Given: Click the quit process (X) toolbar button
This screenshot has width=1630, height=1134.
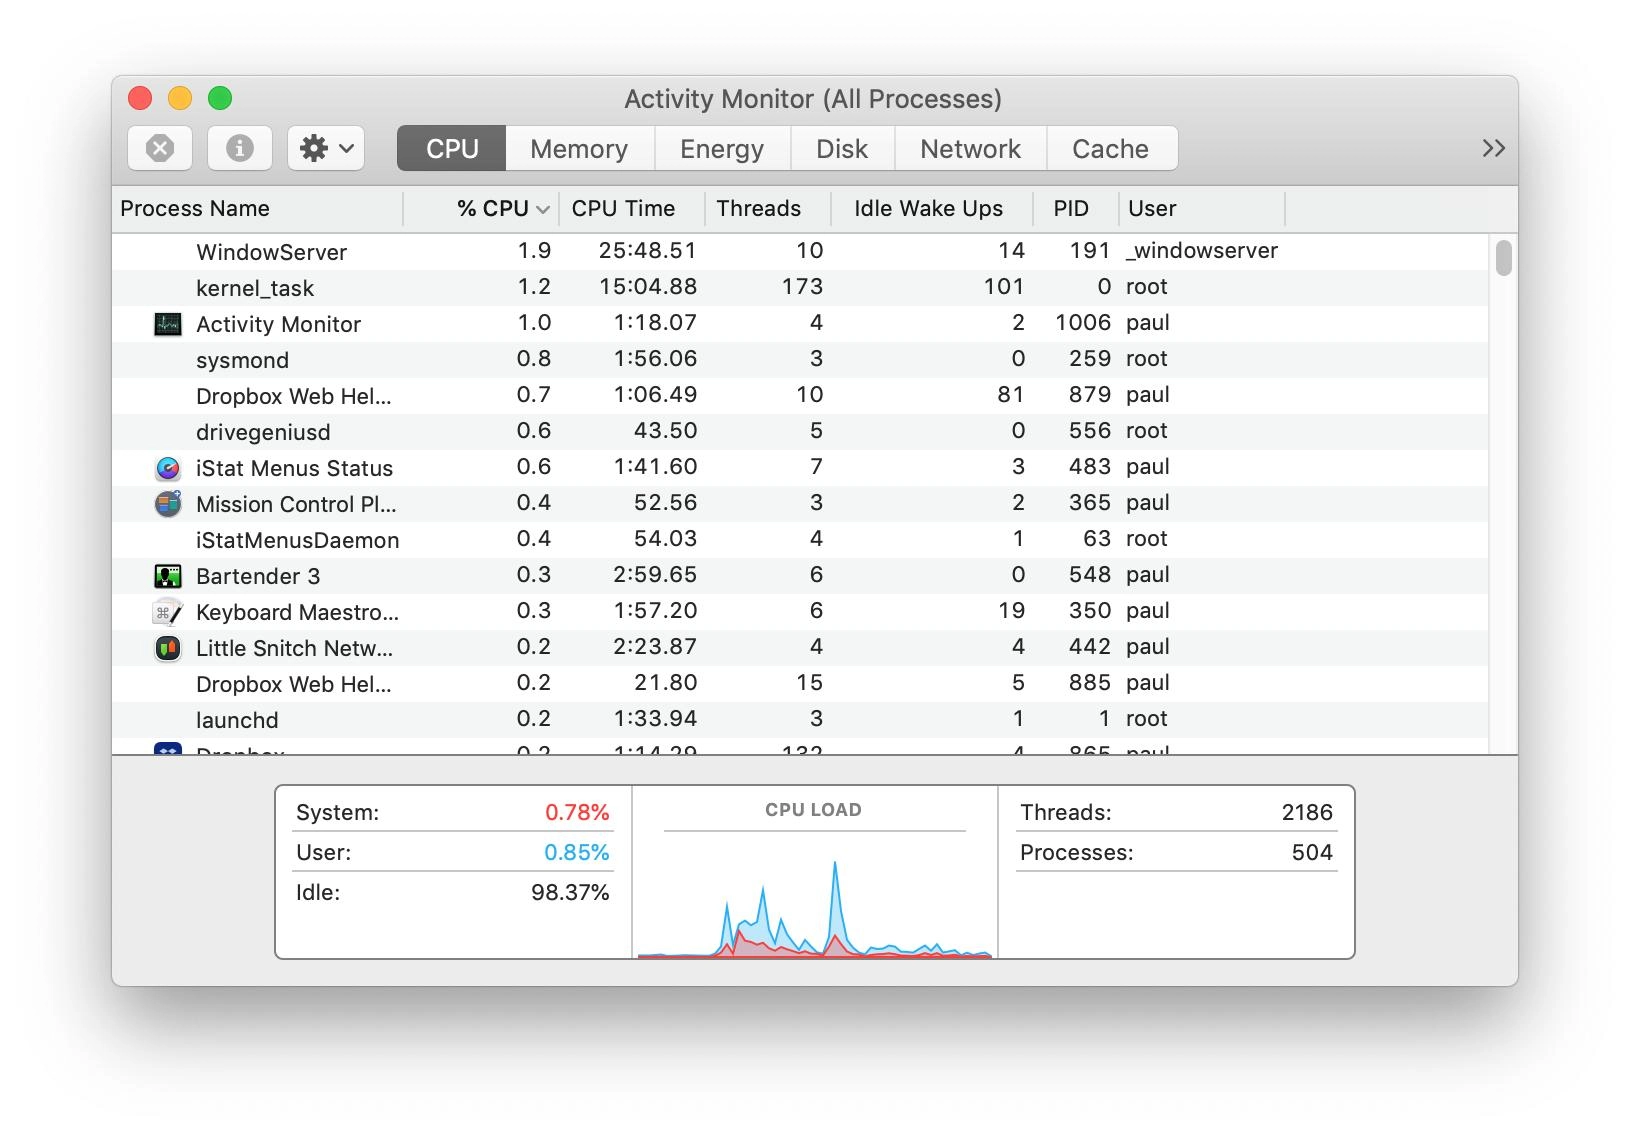Looking at the screenshot, I should coord(160,148).
